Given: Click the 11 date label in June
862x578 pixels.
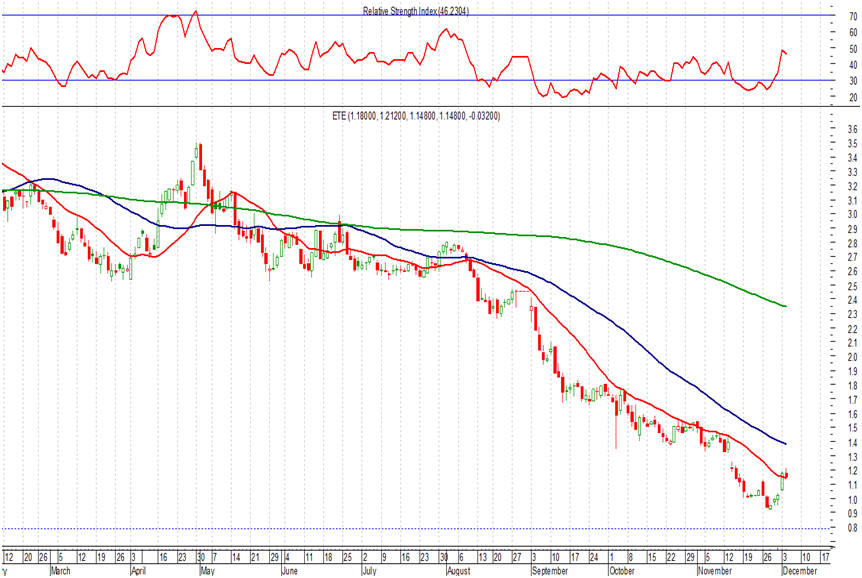Looking at the screenshot, I should (x=309, y=558).
